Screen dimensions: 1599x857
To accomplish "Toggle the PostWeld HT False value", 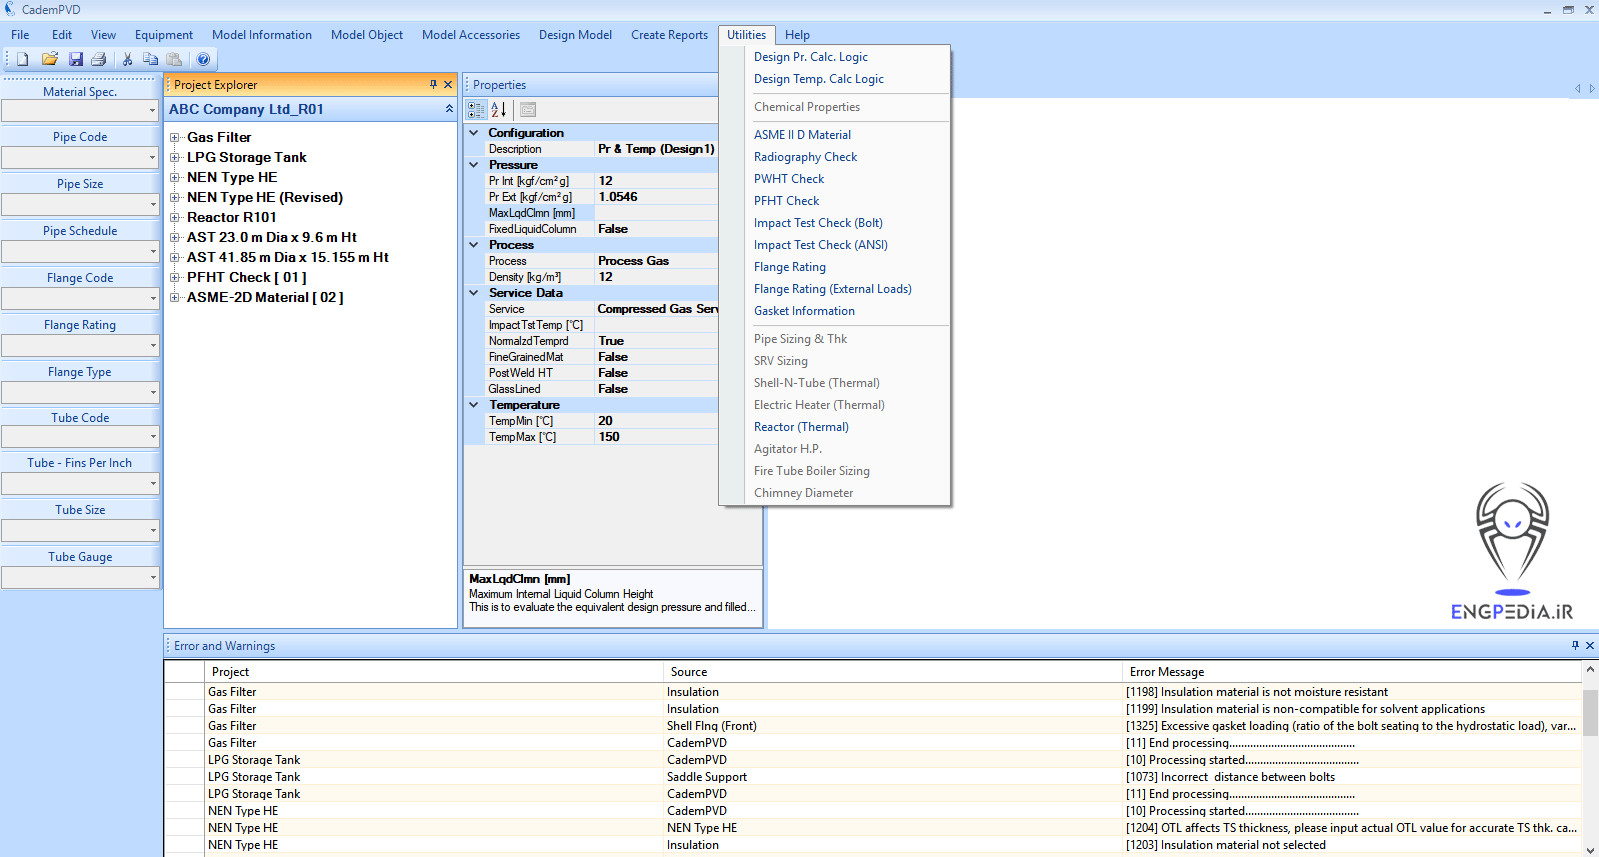I will click(x=656, y=373).
